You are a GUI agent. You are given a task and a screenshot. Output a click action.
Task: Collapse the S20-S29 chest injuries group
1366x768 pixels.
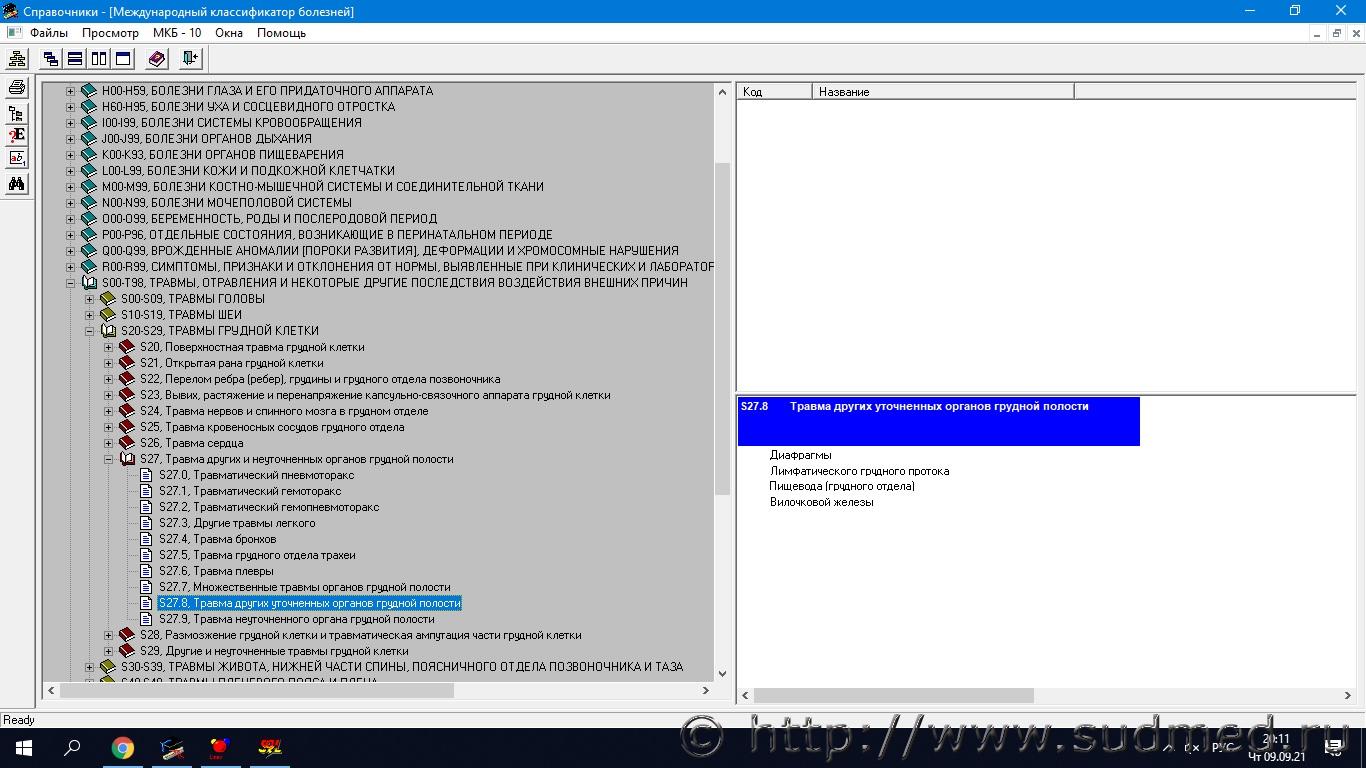90,331
